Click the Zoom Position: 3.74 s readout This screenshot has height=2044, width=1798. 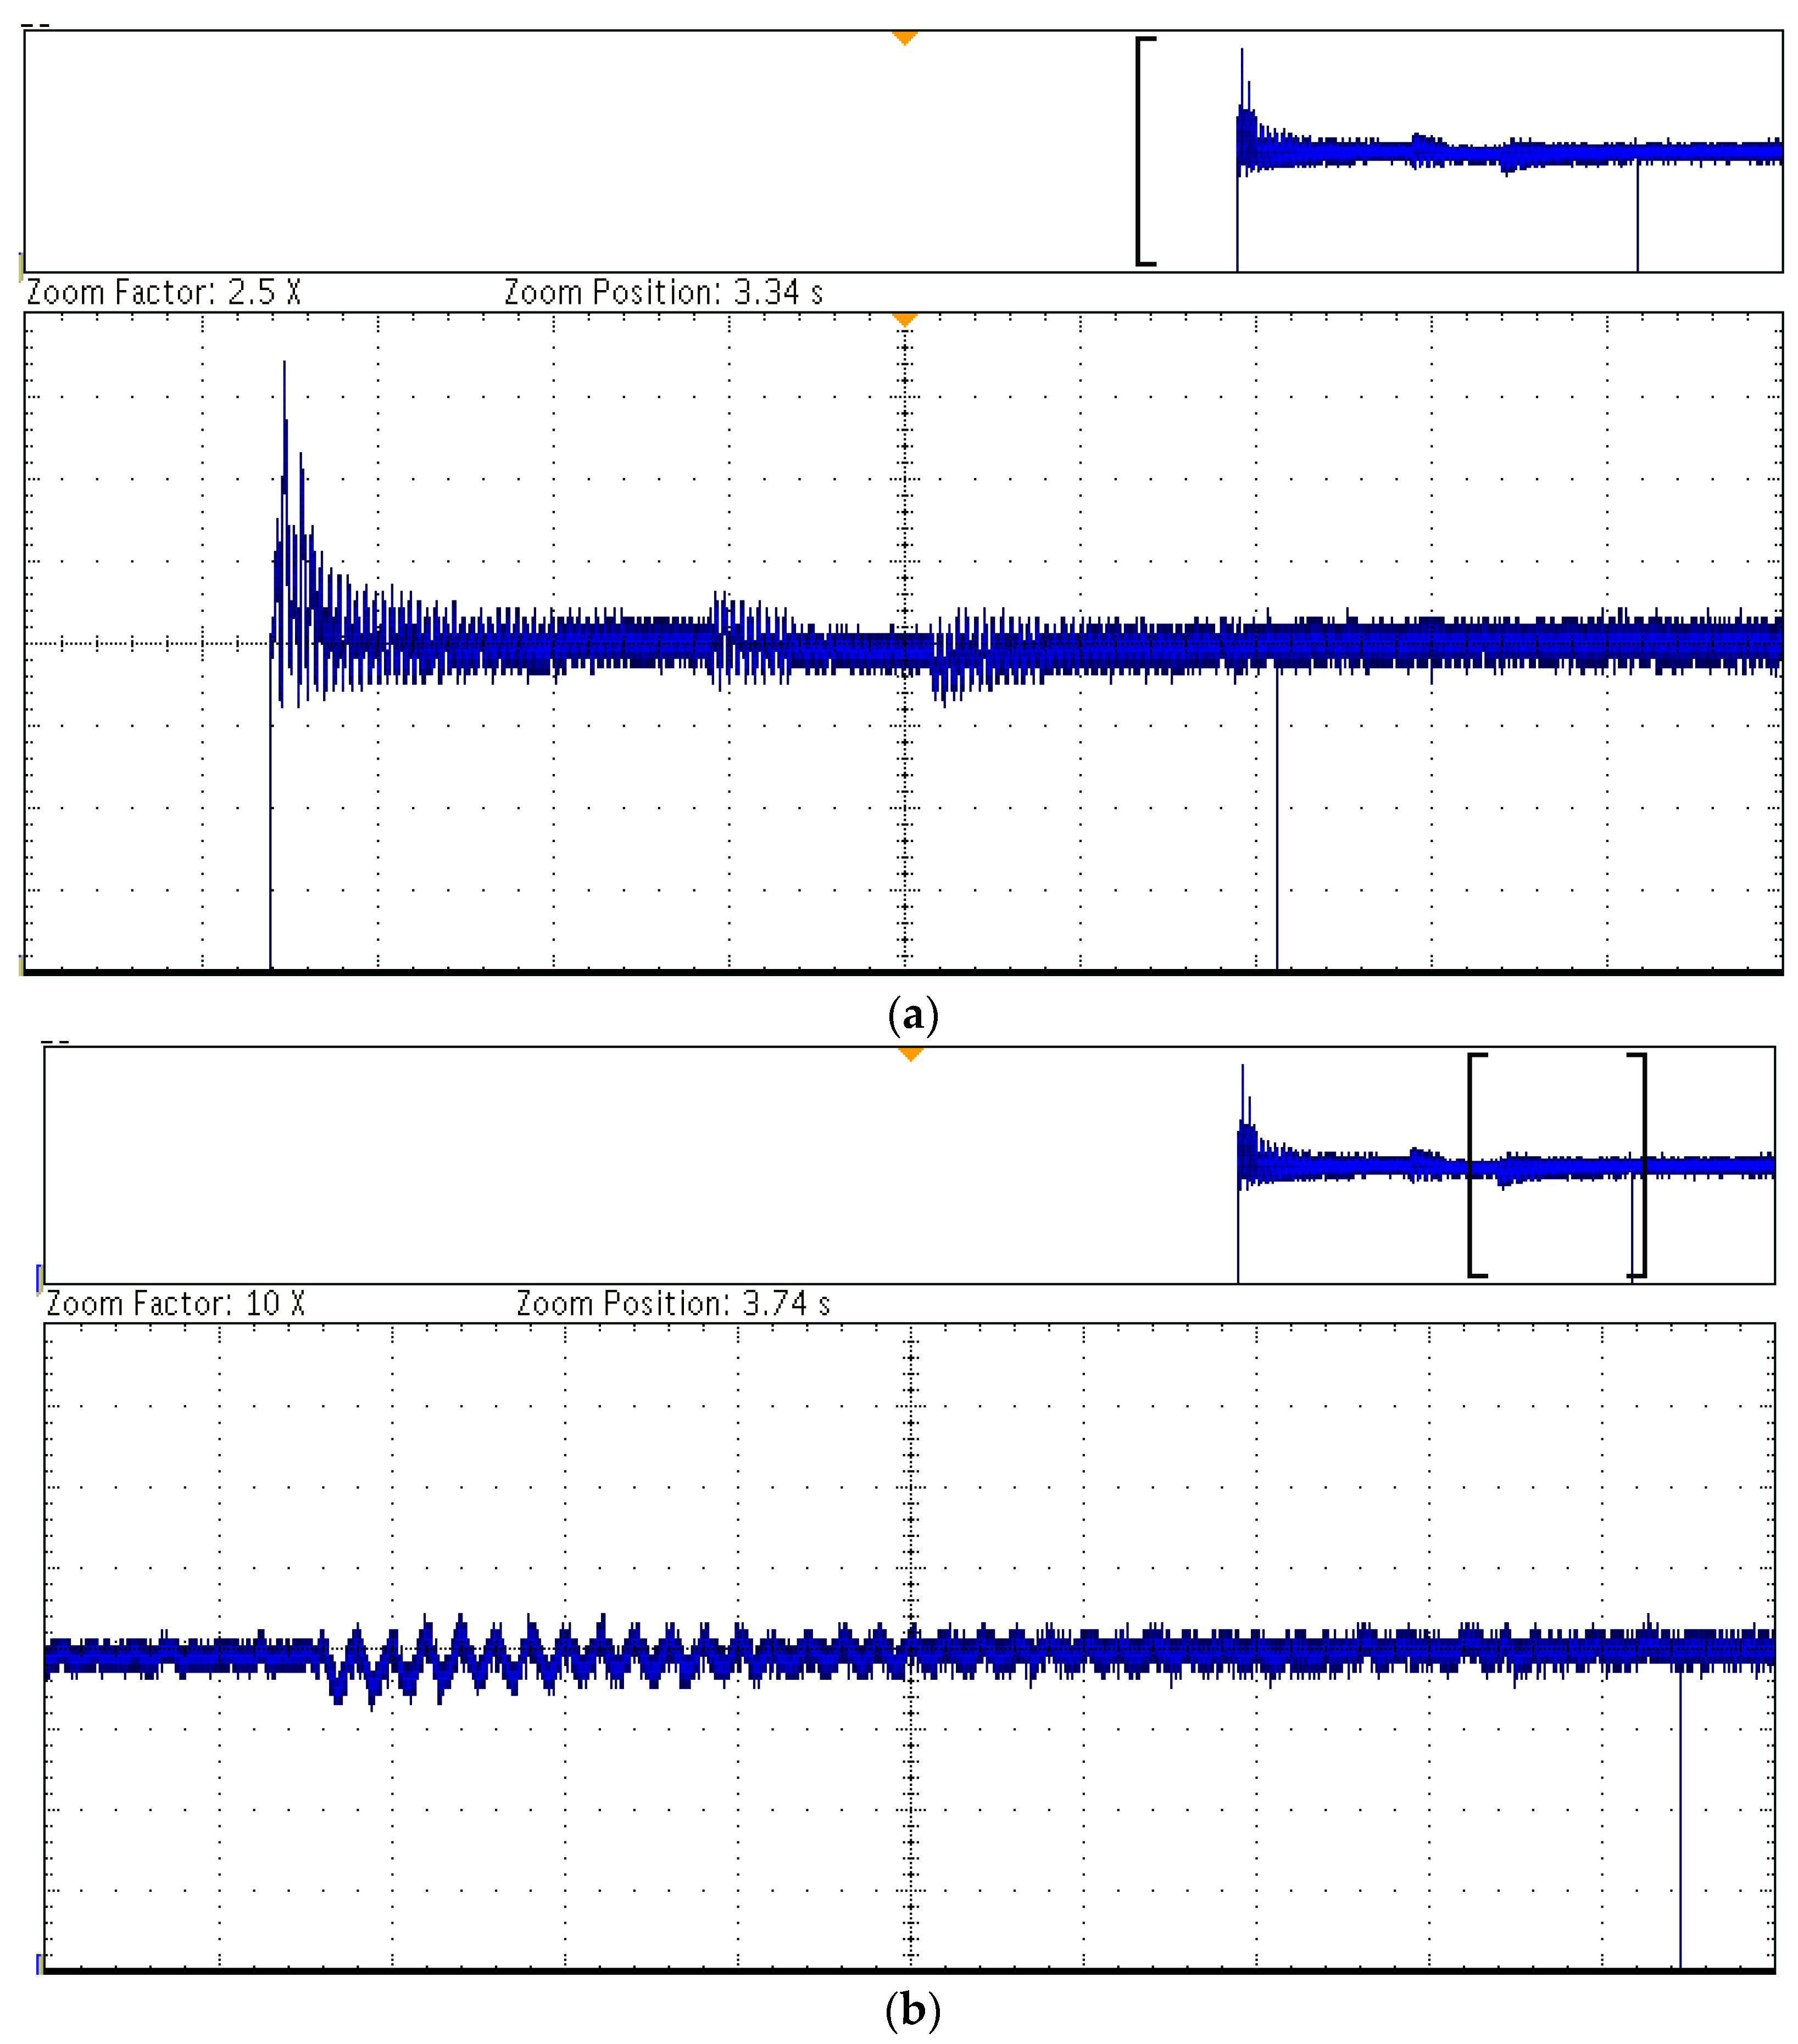pos(673,1304)
